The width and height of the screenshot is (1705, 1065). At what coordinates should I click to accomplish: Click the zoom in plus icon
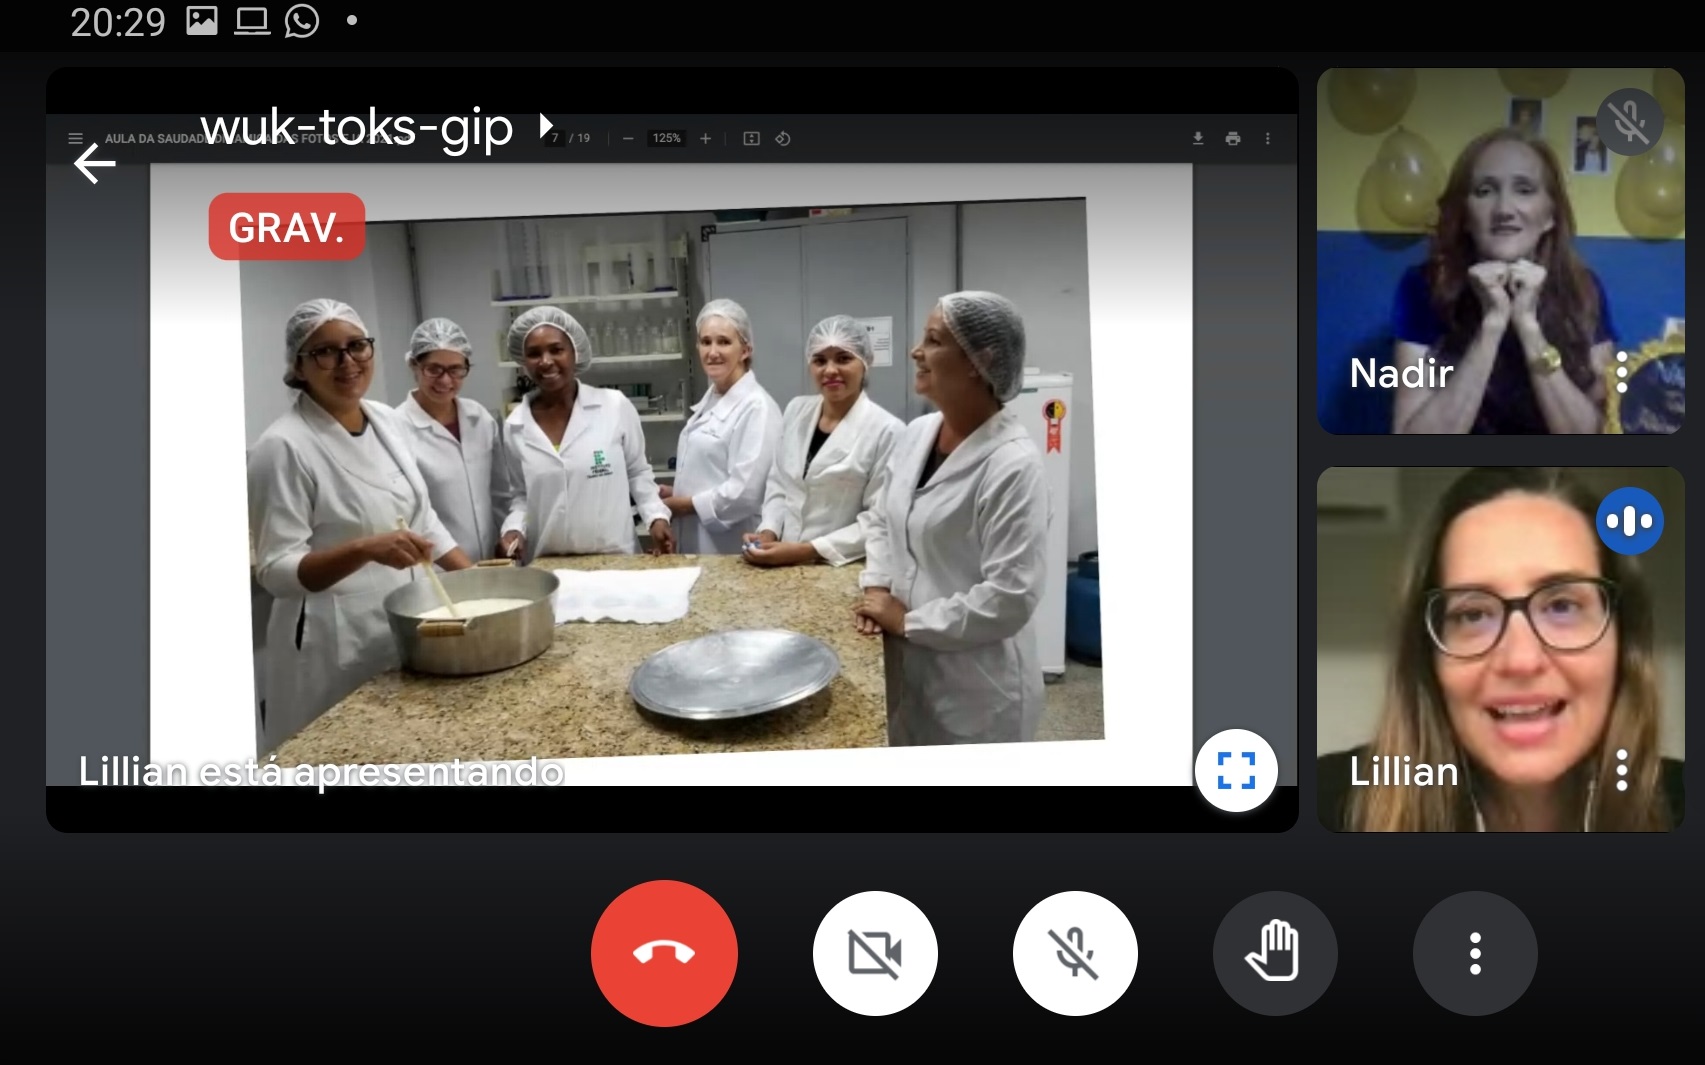point(705,138)
